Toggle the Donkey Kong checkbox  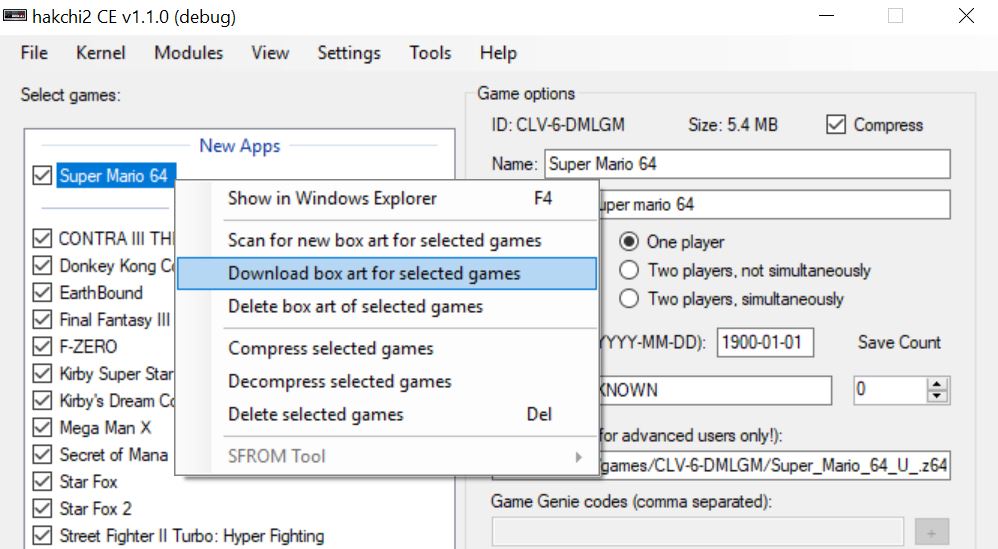(42, 265)
